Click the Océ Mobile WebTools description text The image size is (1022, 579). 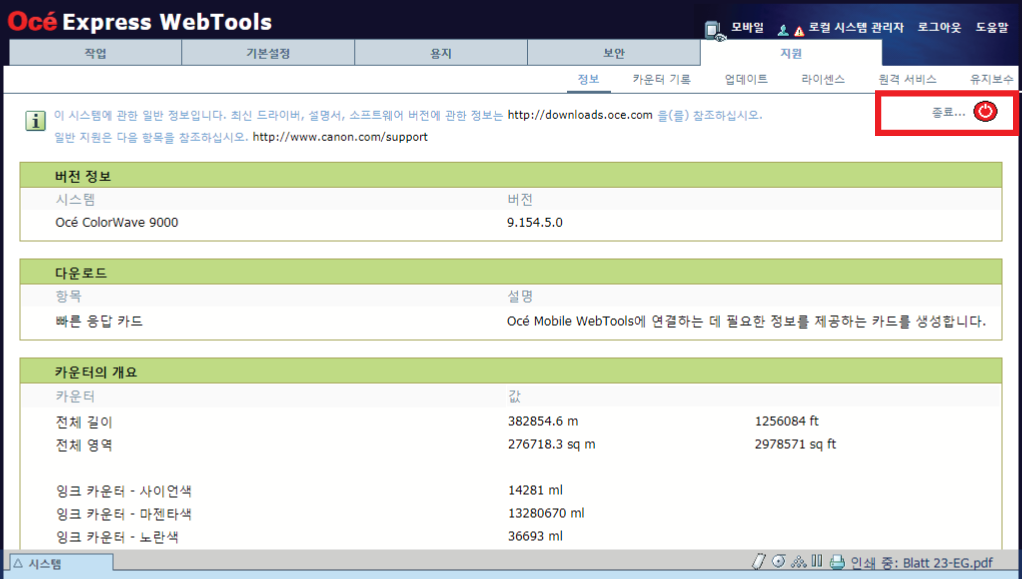tap(746, 321)
